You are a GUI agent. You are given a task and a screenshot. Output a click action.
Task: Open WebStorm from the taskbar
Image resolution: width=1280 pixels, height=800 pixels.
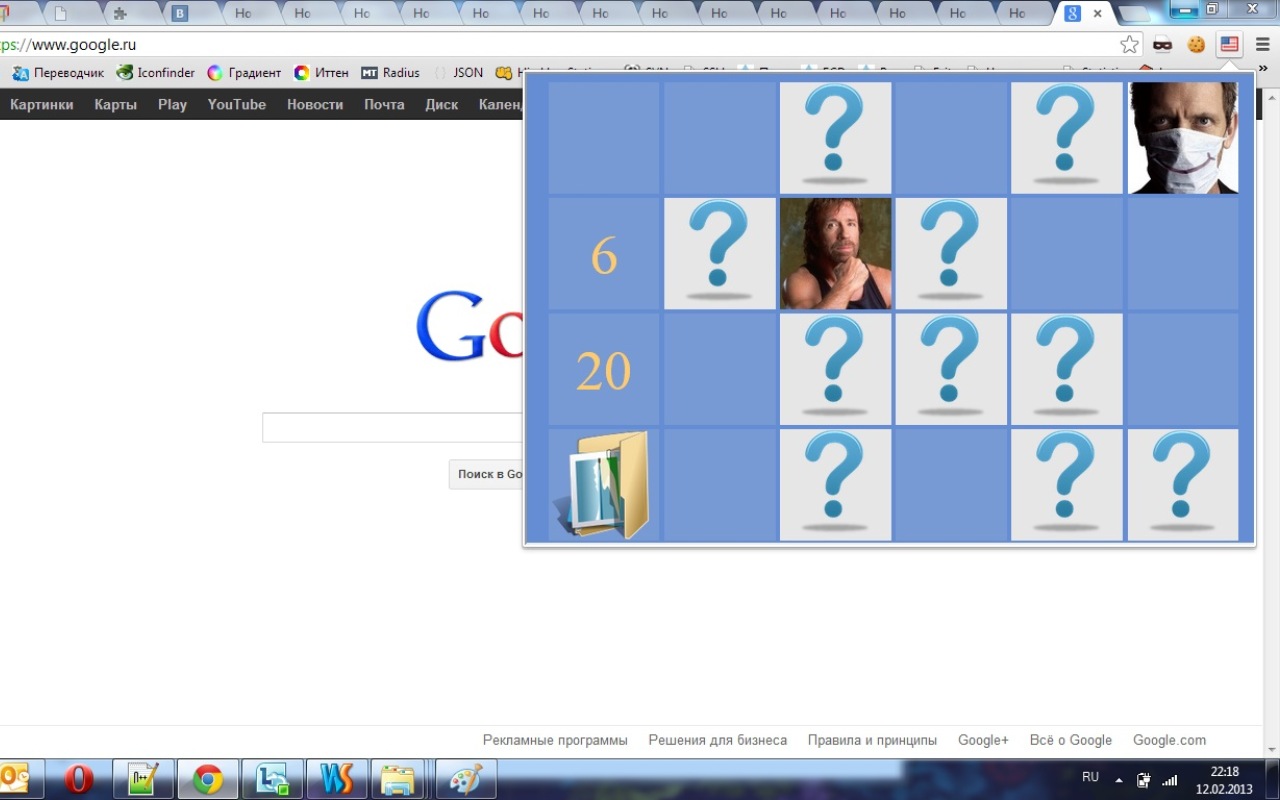(336, 778)
